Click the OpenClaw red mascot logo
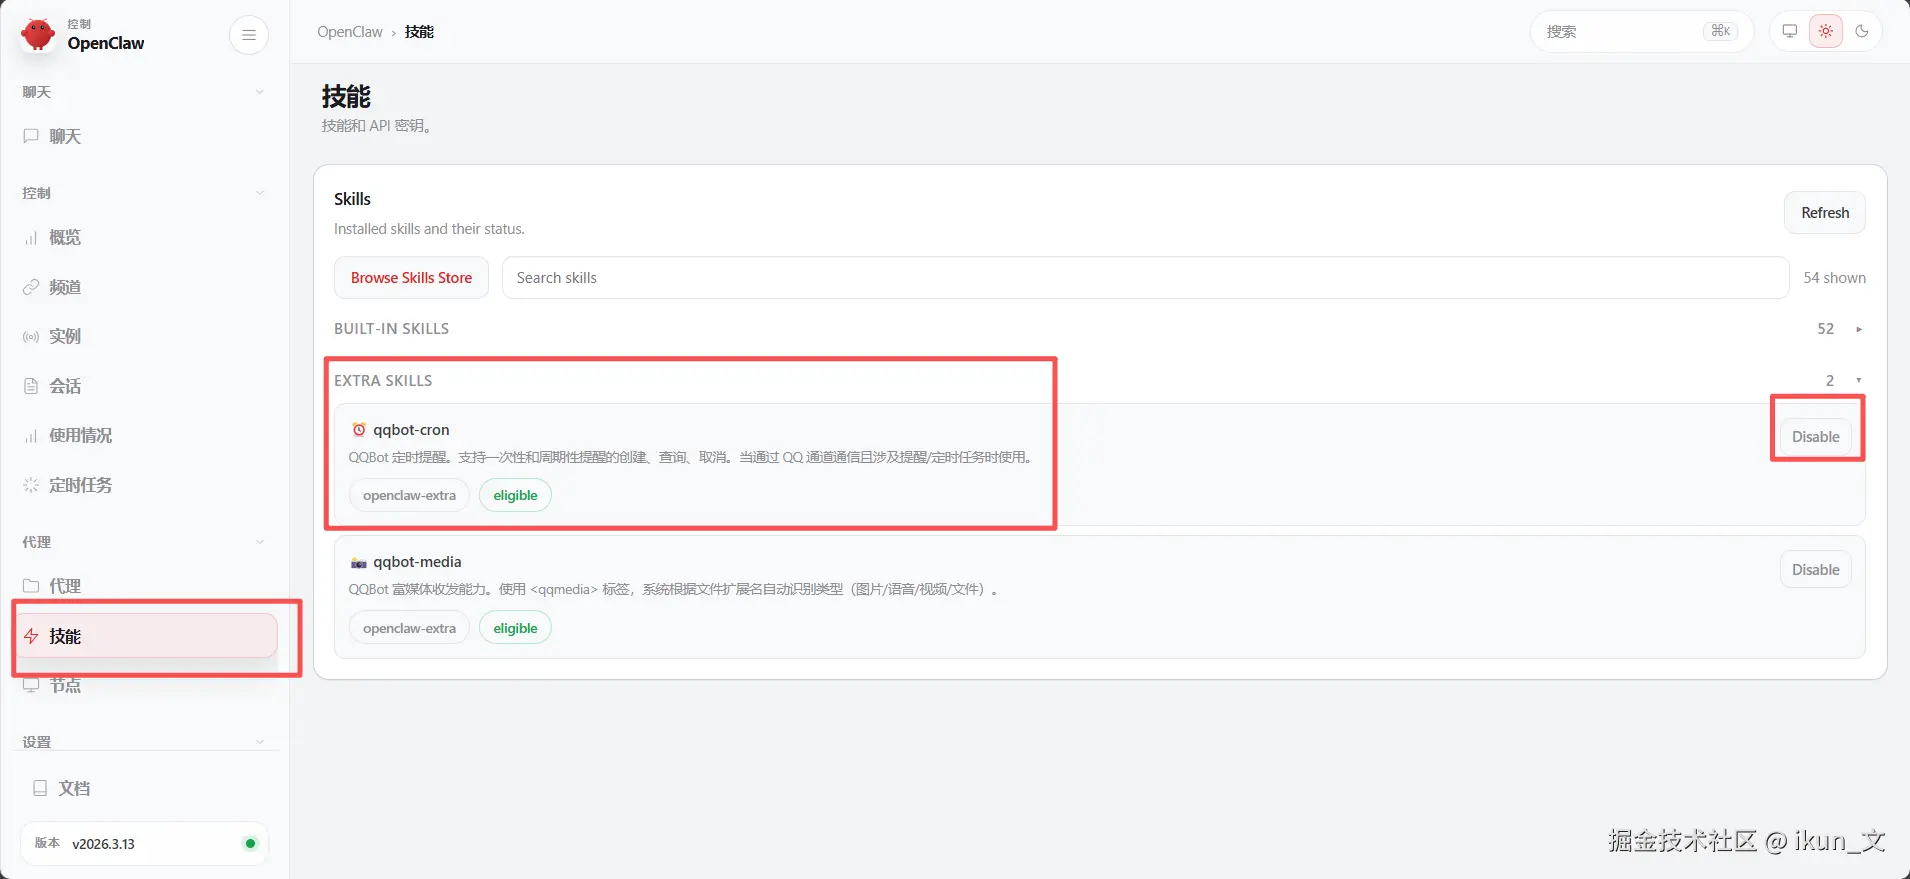This screenshot has height=879, width=1910. [x=38, y=34]
